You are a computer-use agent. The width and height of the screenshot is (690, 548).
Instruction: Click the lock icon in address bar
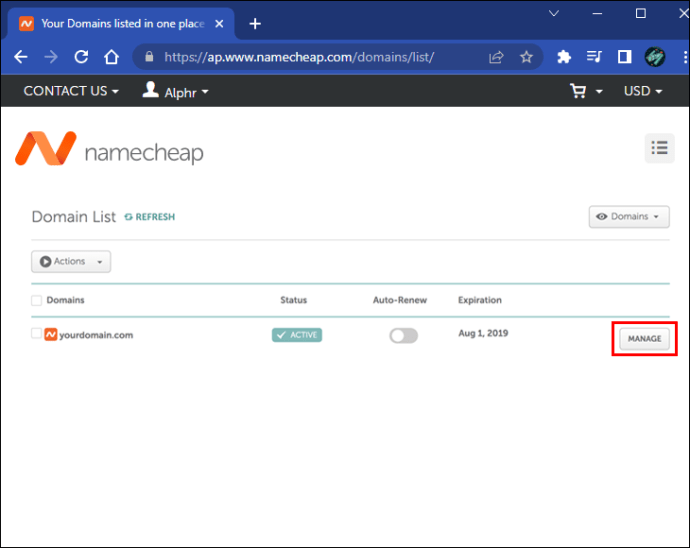coord(149,57)
